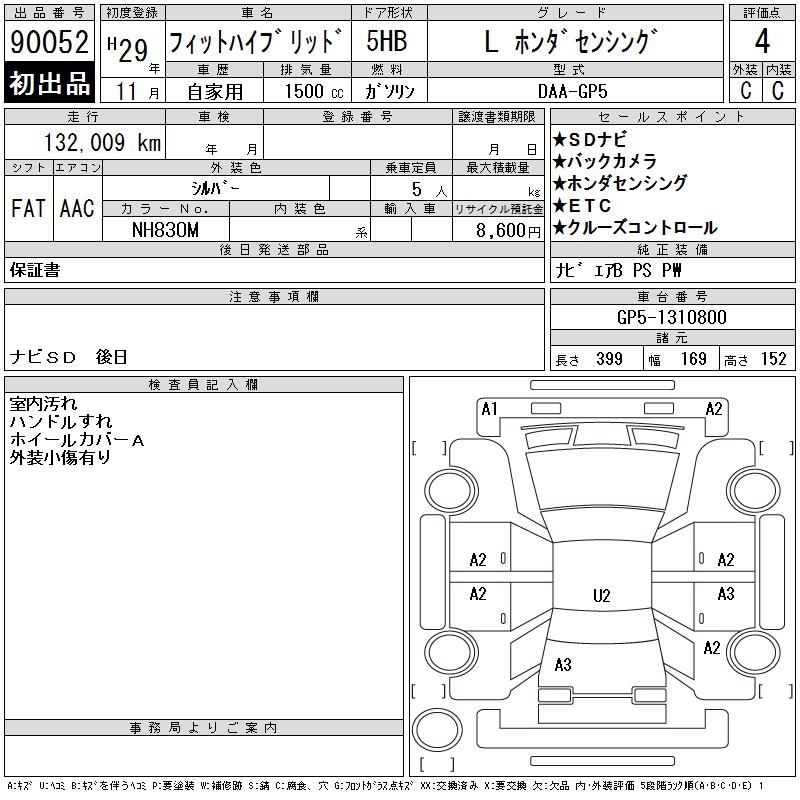Select the A3 mark on the side door
The image size is (800, 800).
[x=726, y=594]
